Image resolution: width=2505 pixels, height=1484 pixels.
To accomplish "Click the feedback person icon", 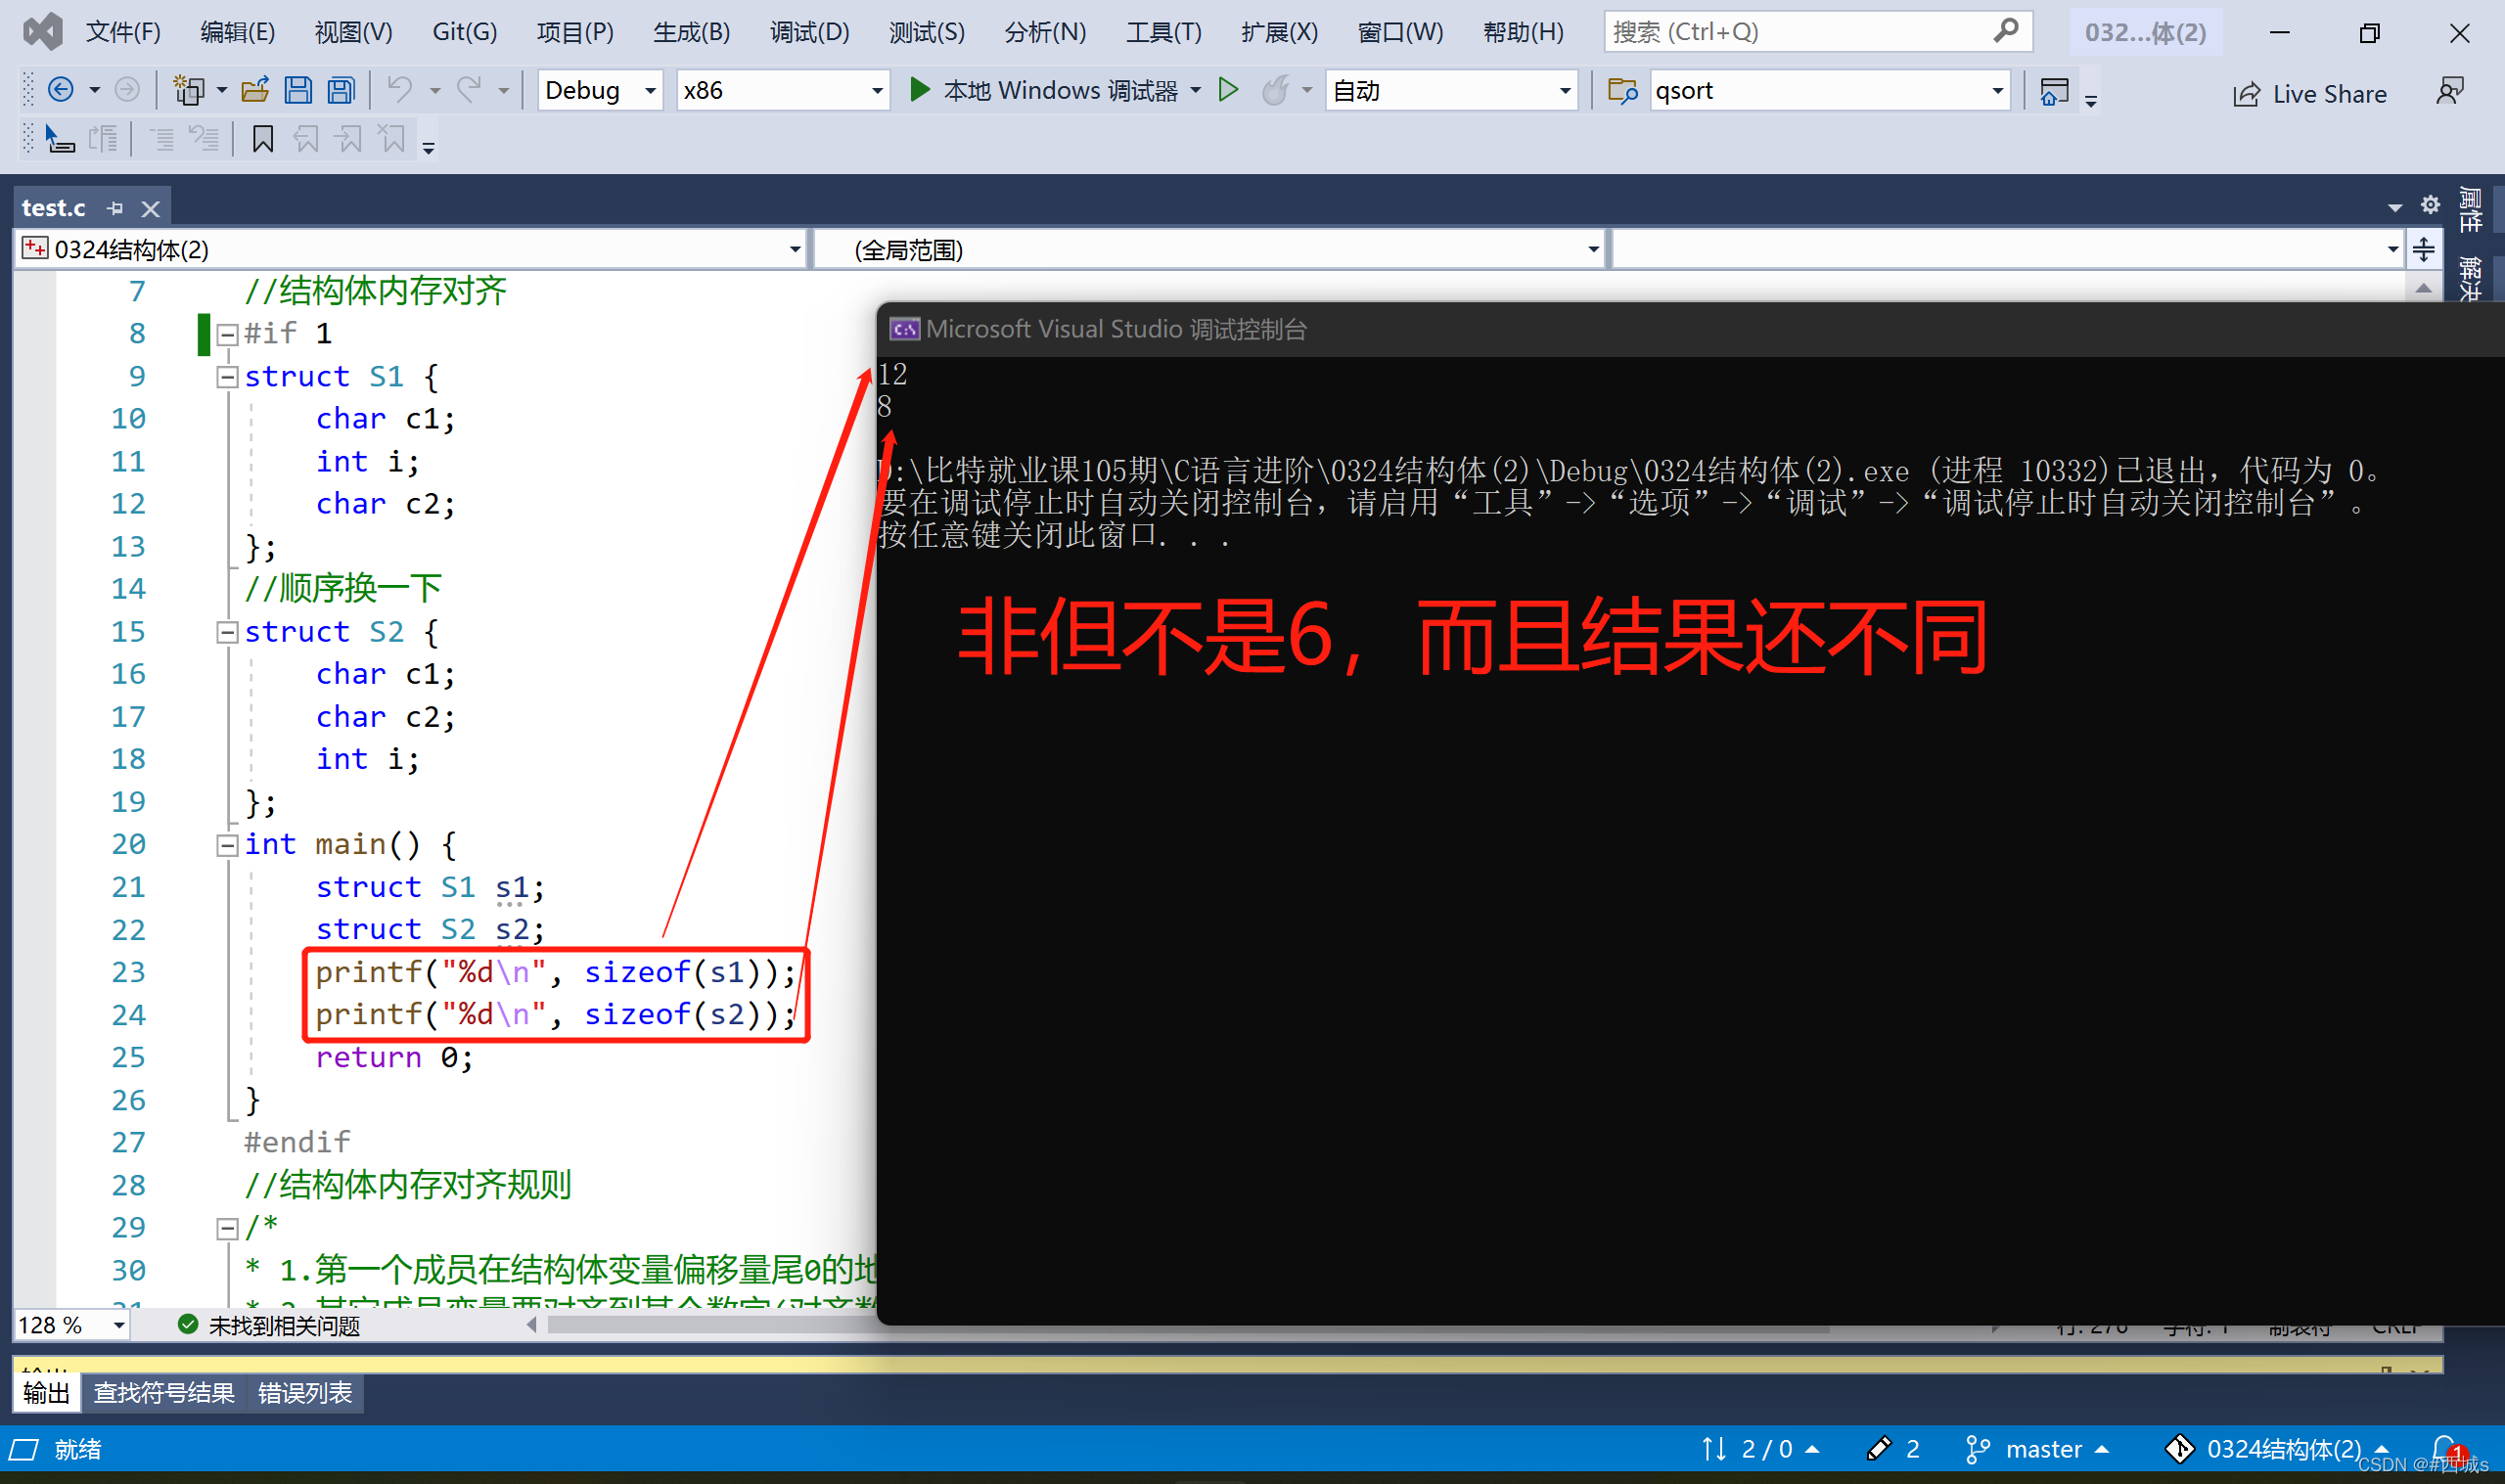I will (2449, 91).
